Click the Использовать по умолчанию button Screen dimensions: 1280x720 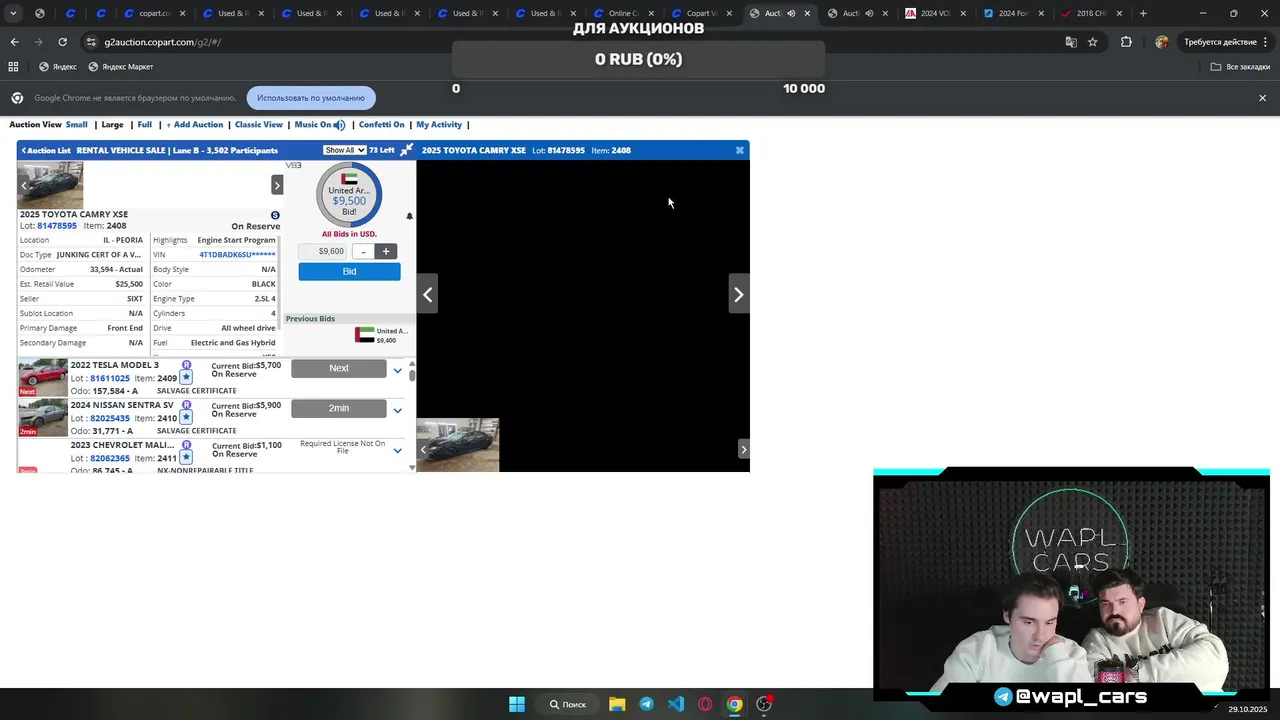pos(311,98)
